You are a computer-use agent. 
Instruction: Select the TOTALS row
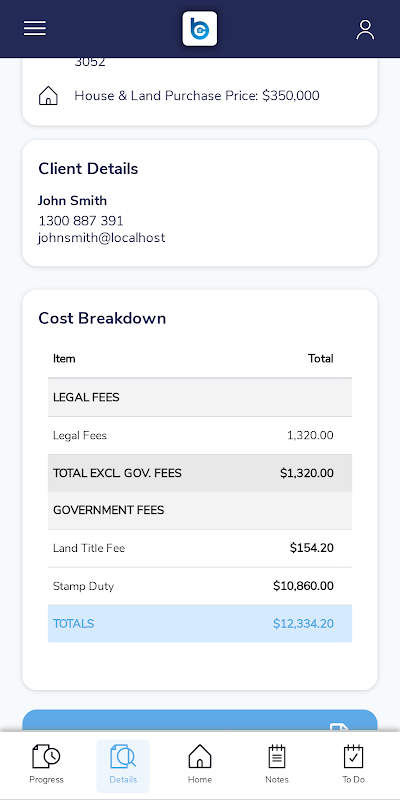(x=200, y=623)
